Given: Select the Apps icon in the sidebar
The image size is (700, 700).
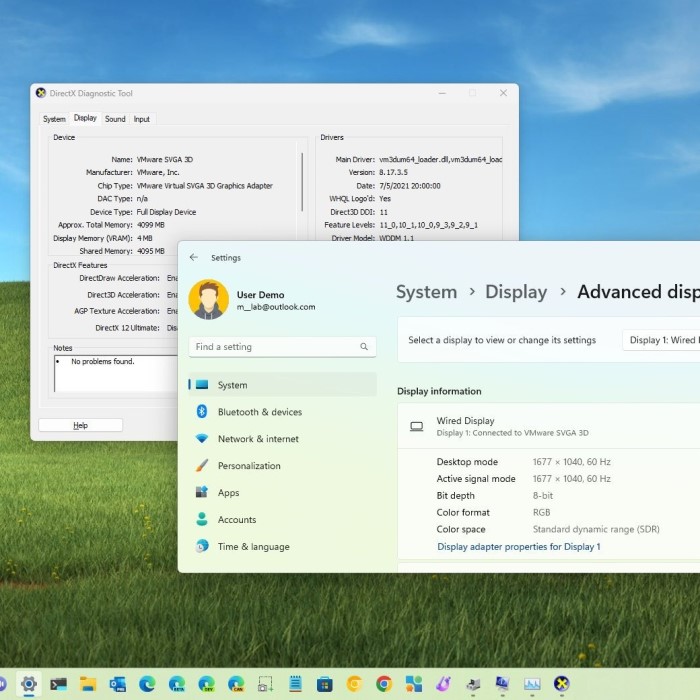Looking at the screenshot, I should pyautogui.click(x=201, y=493).
